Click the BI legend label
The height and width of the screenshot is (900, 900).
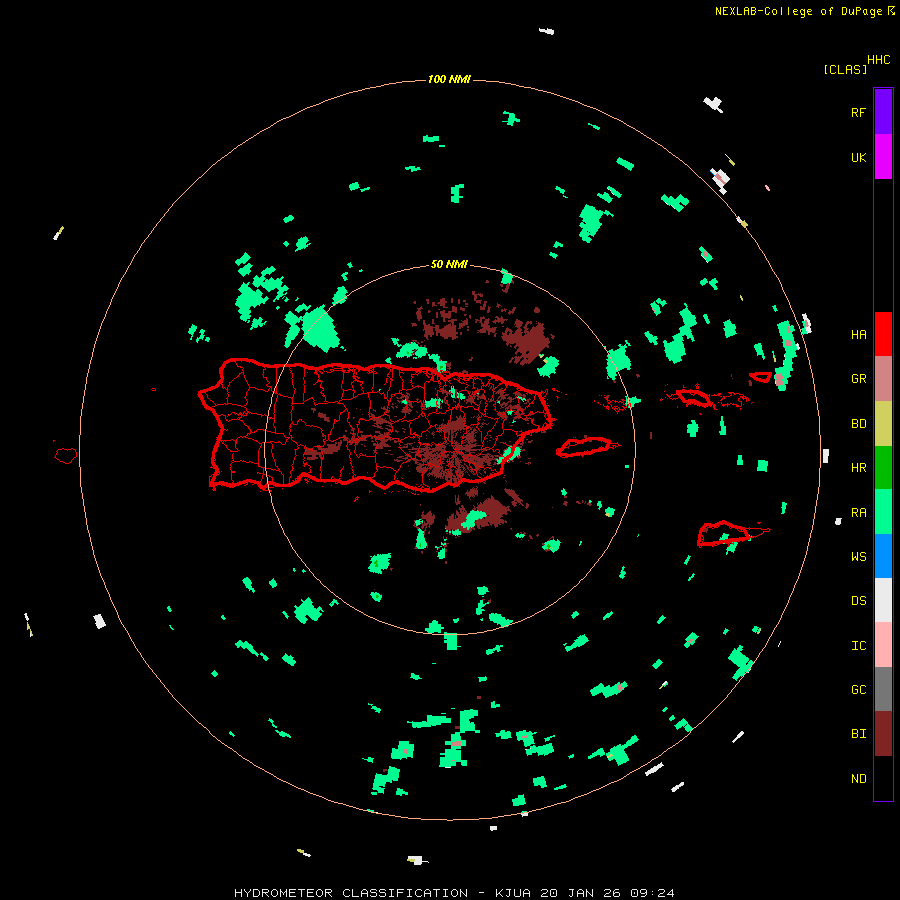[x=858, y=734]
